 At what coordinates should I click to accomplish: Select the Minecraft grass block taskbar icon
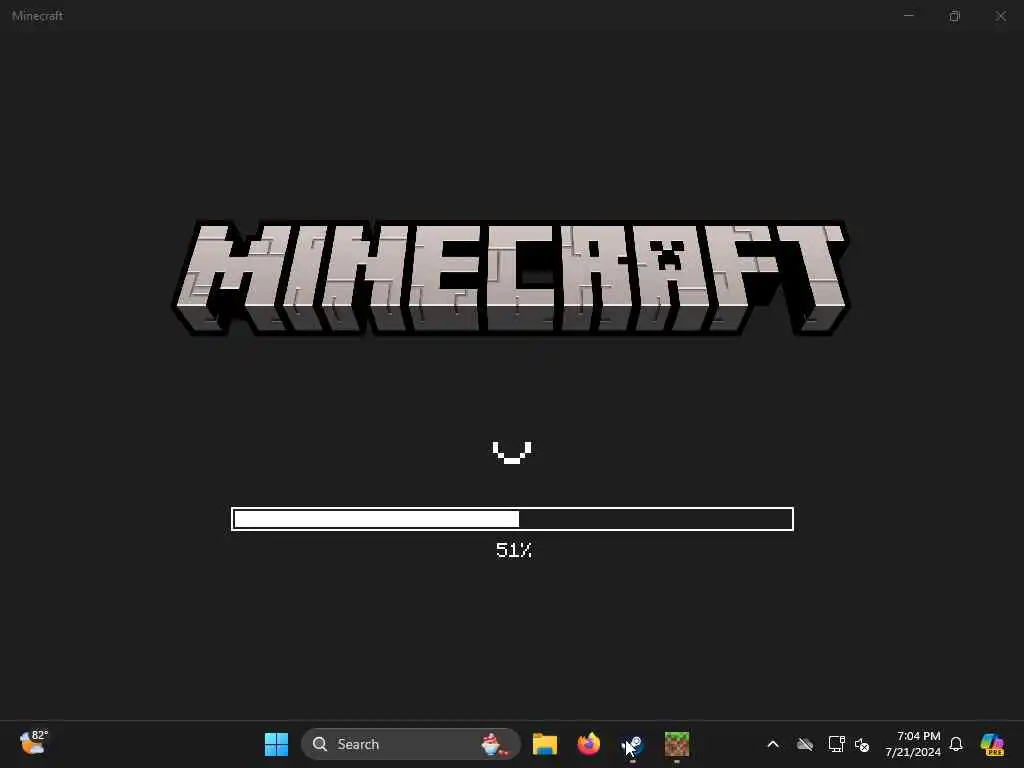(x=677, y=744)
